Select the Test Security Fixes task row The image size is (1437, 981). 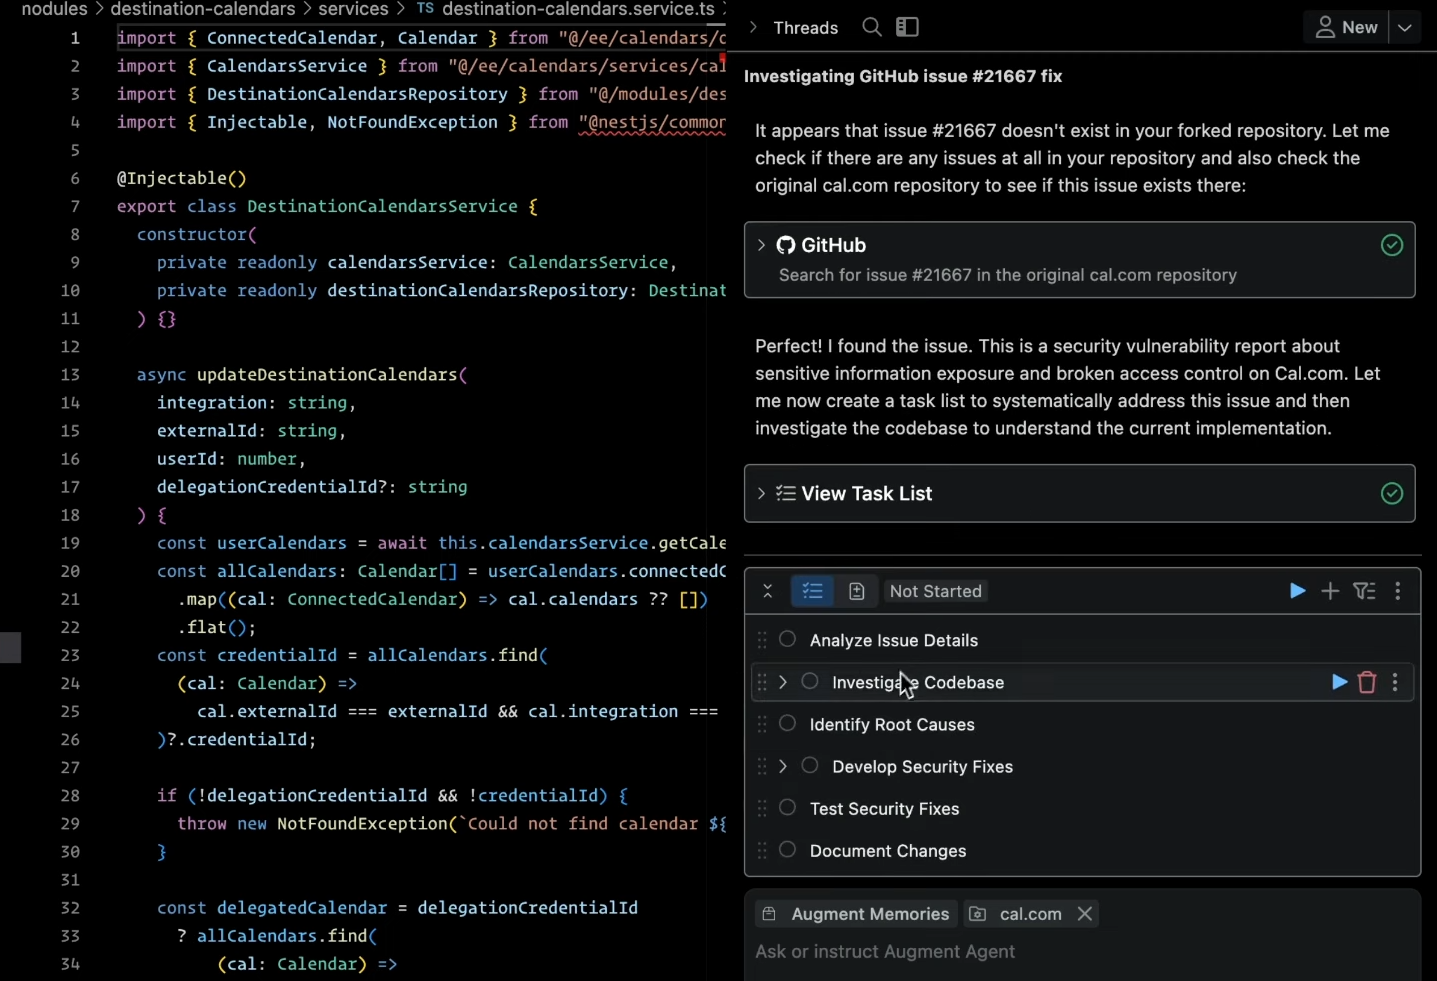1083,808
